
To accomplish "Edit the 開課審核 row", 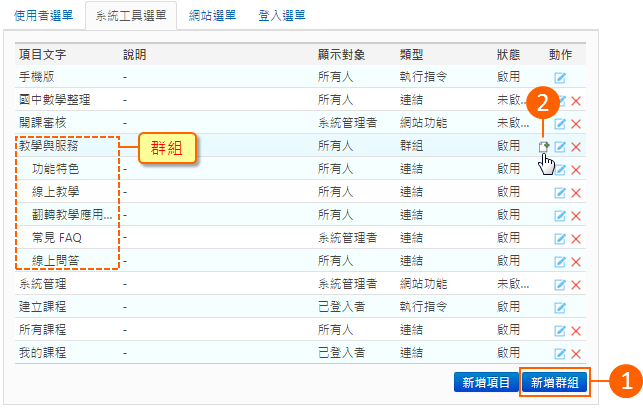I will coord(561,124).
